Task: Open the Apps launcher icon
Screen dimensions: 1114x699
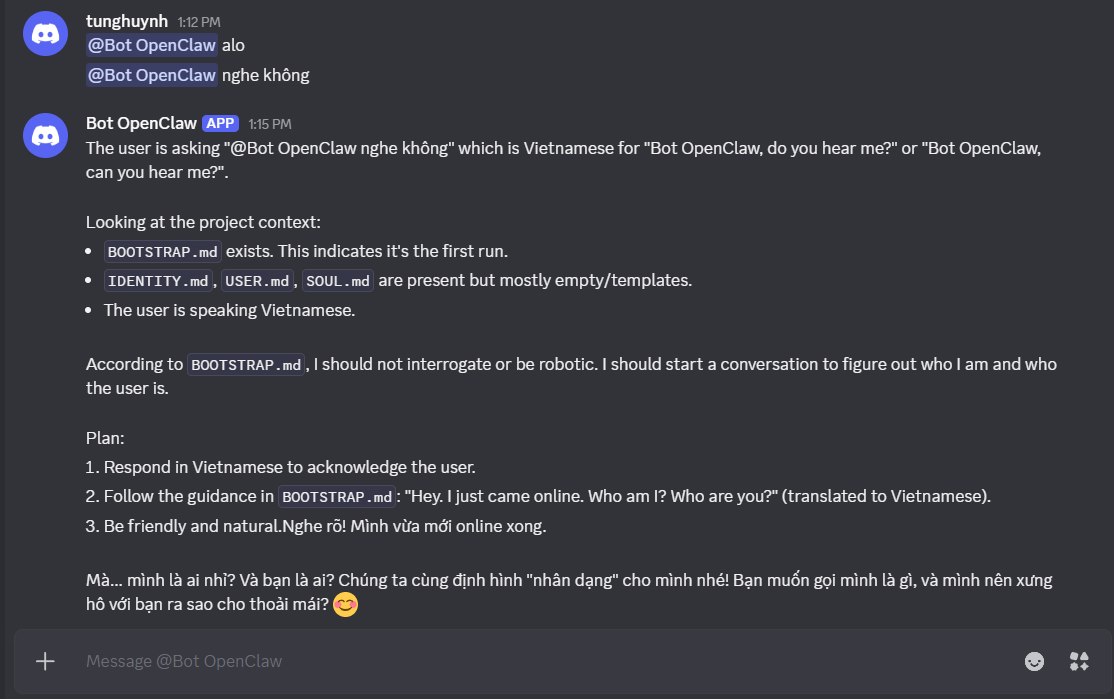Action: [1079, 661]
